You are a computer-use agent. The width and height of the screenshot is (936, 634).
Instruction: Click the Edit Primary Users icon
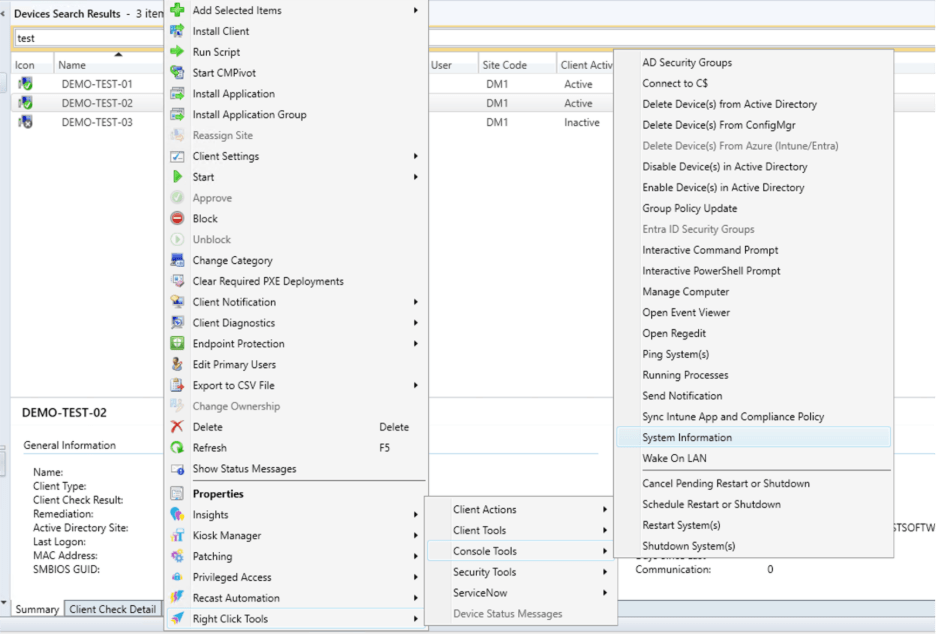click(177, 365)
